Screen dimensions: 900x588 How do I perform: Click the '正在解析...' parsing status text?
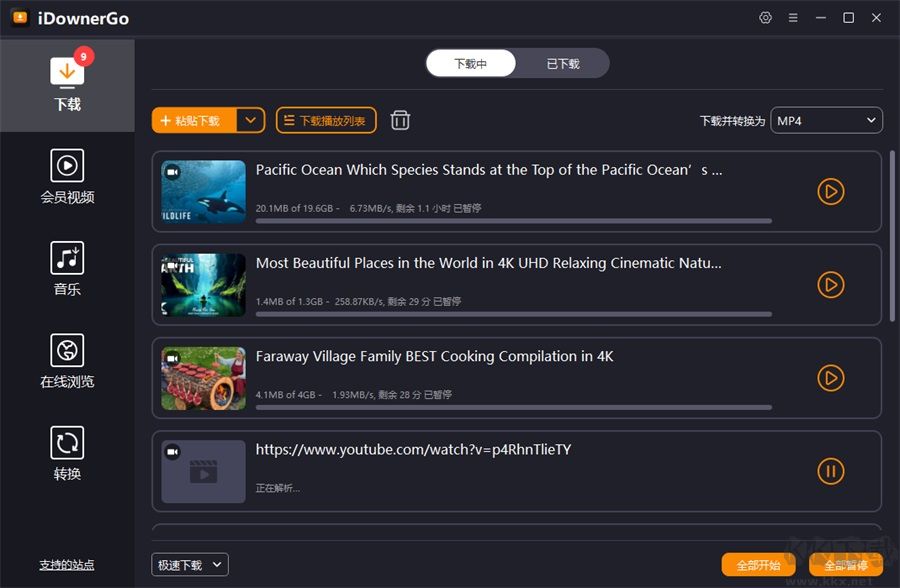(x=278, y=488)
